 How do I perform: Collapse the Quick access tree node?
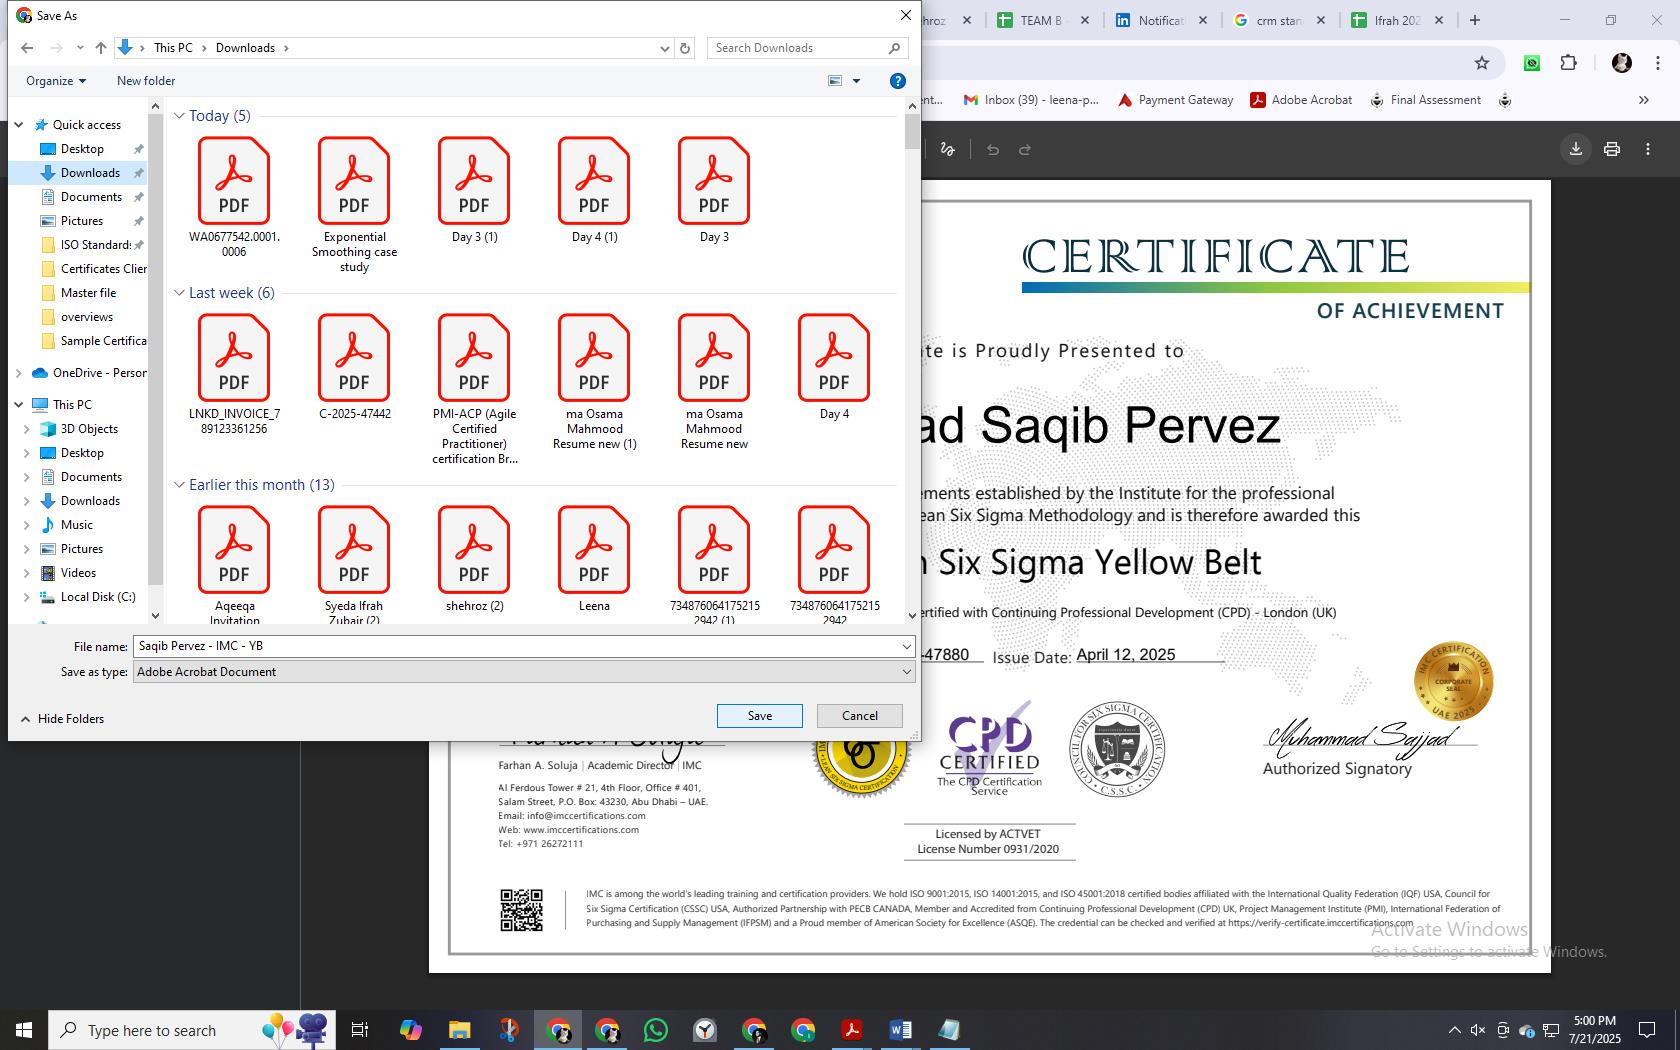19,125
